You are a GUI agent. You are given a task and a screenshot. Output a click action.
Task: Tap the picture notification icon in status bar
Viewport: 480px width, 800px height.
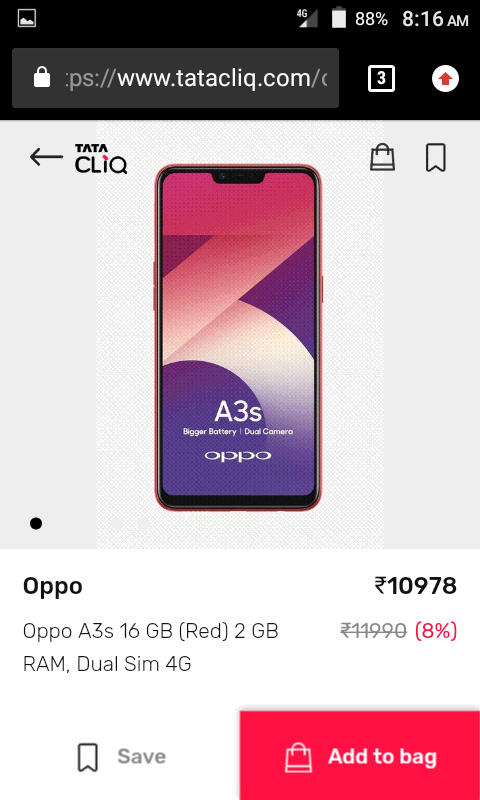coord(27,19)
